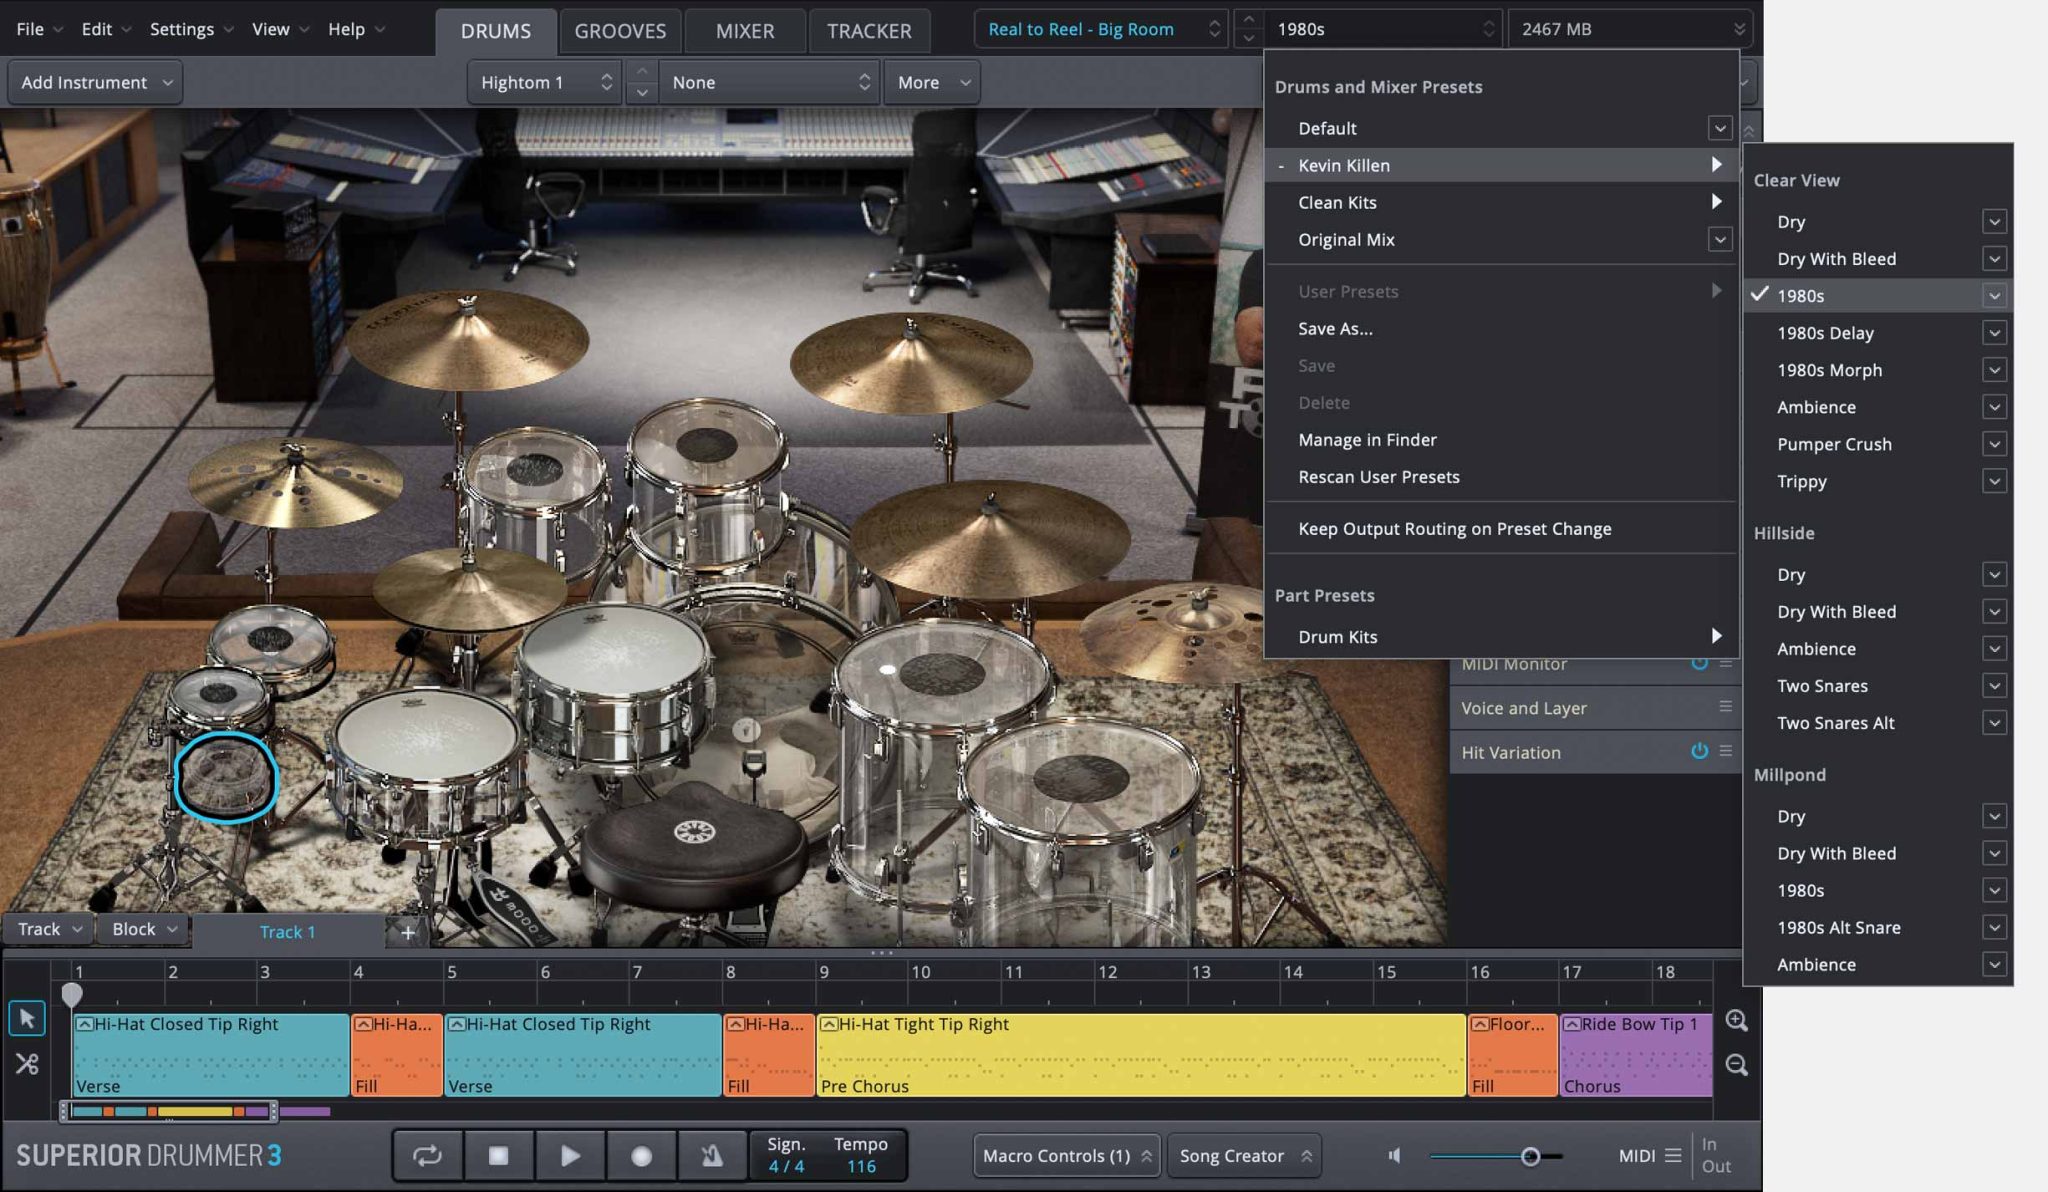Toggle the metronome icon
2048x1192 pixels.
(x=712, y=1156)
